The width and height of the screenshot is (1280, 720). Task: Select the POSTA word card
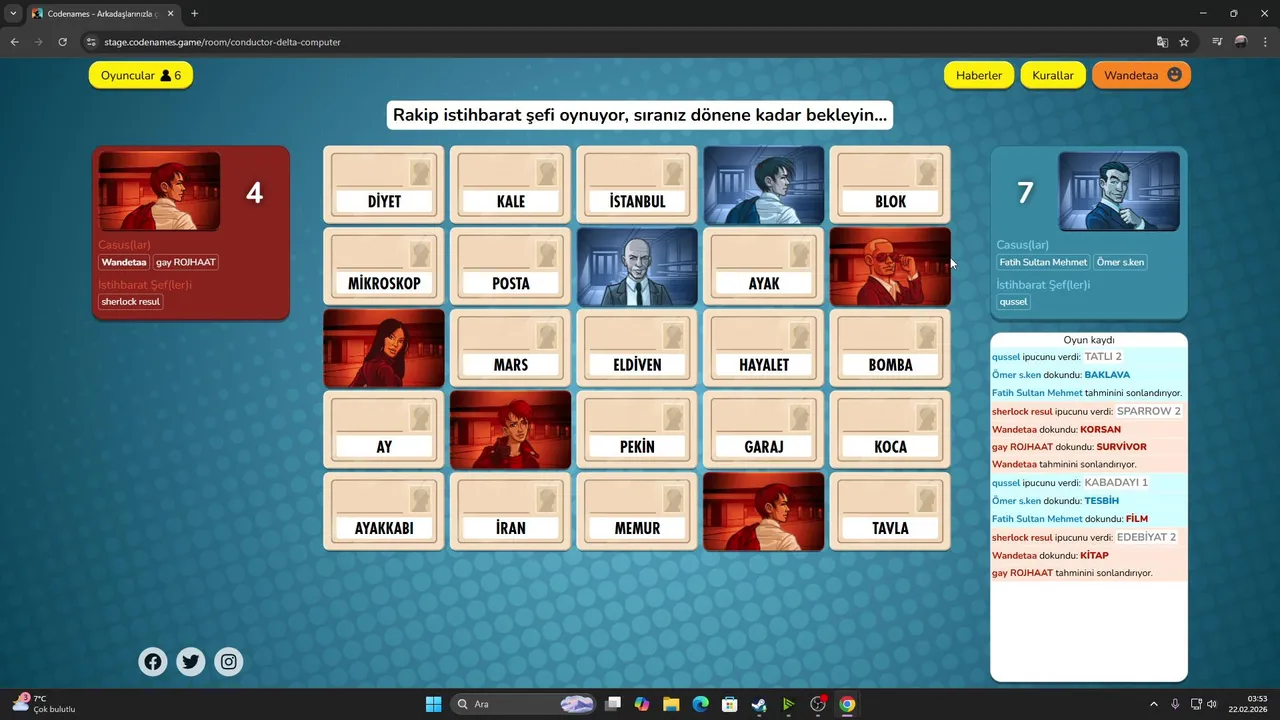pyautogui.click(x=511, y=267)
